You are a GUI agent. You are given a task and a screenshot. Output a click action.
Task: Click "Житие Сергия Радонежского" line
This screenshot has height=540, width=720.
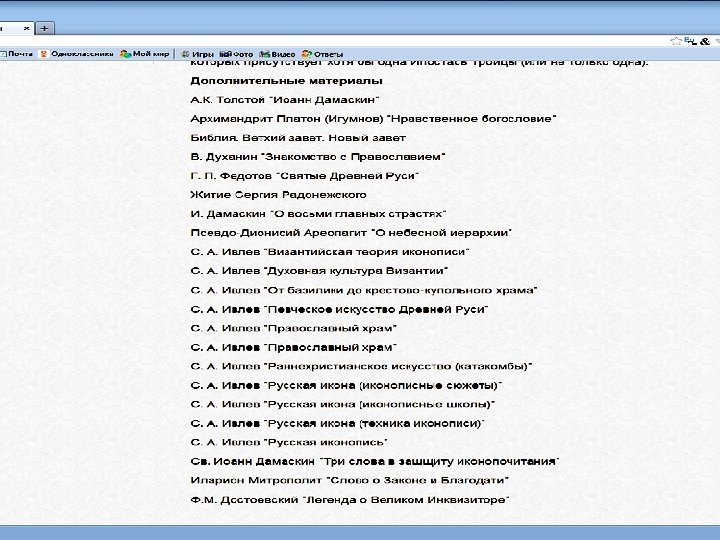pyautogui.click(x=278, y=195)
